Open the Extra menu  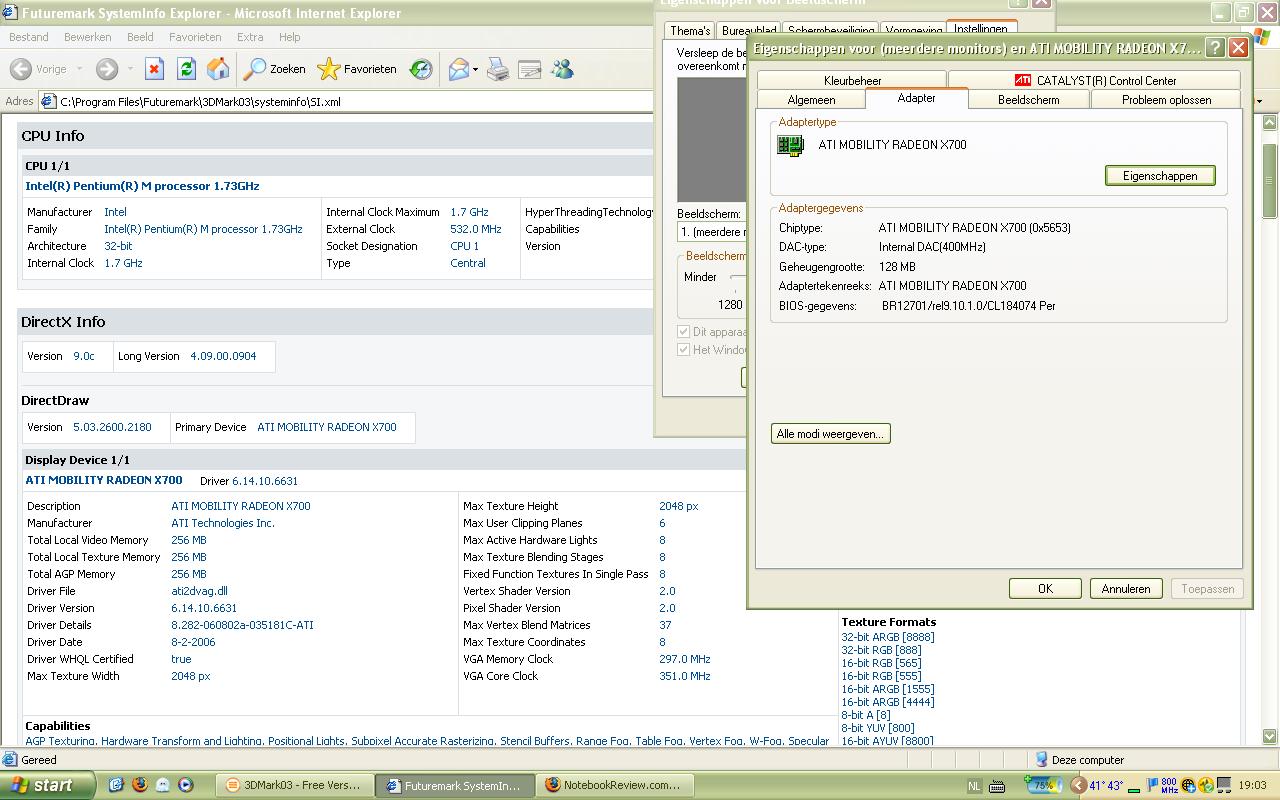click(250, 37)
